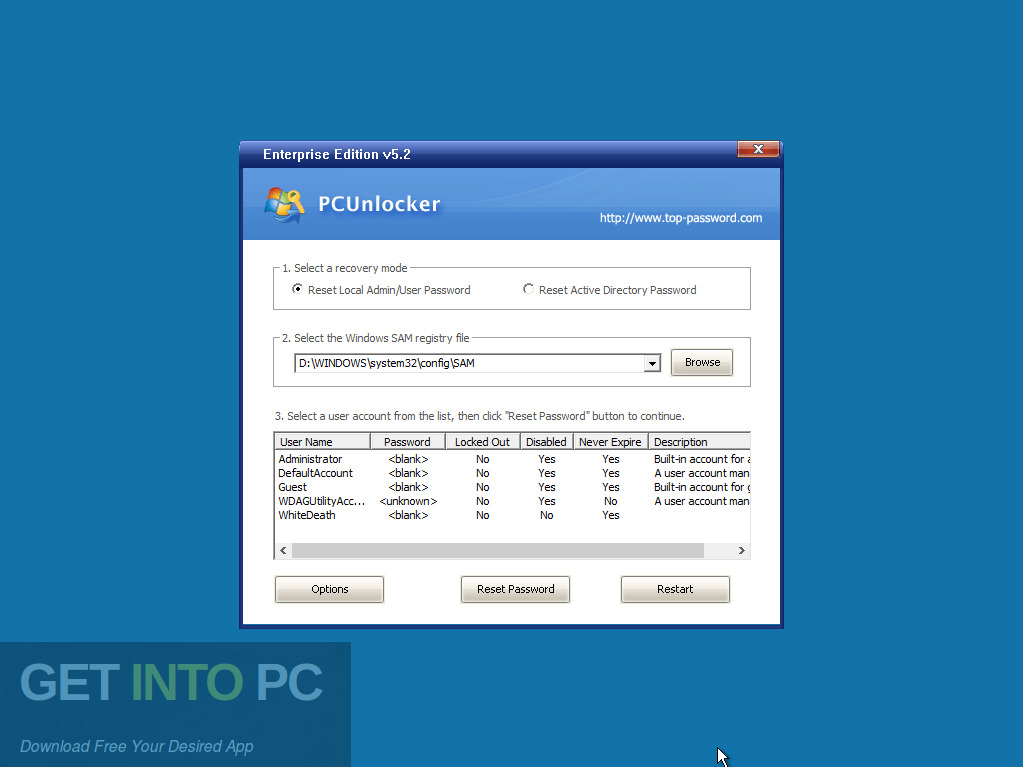Select the WDAGUtilityAcc... account row
Viewport: 1023px width, 767px height.
tap(513, 501)
